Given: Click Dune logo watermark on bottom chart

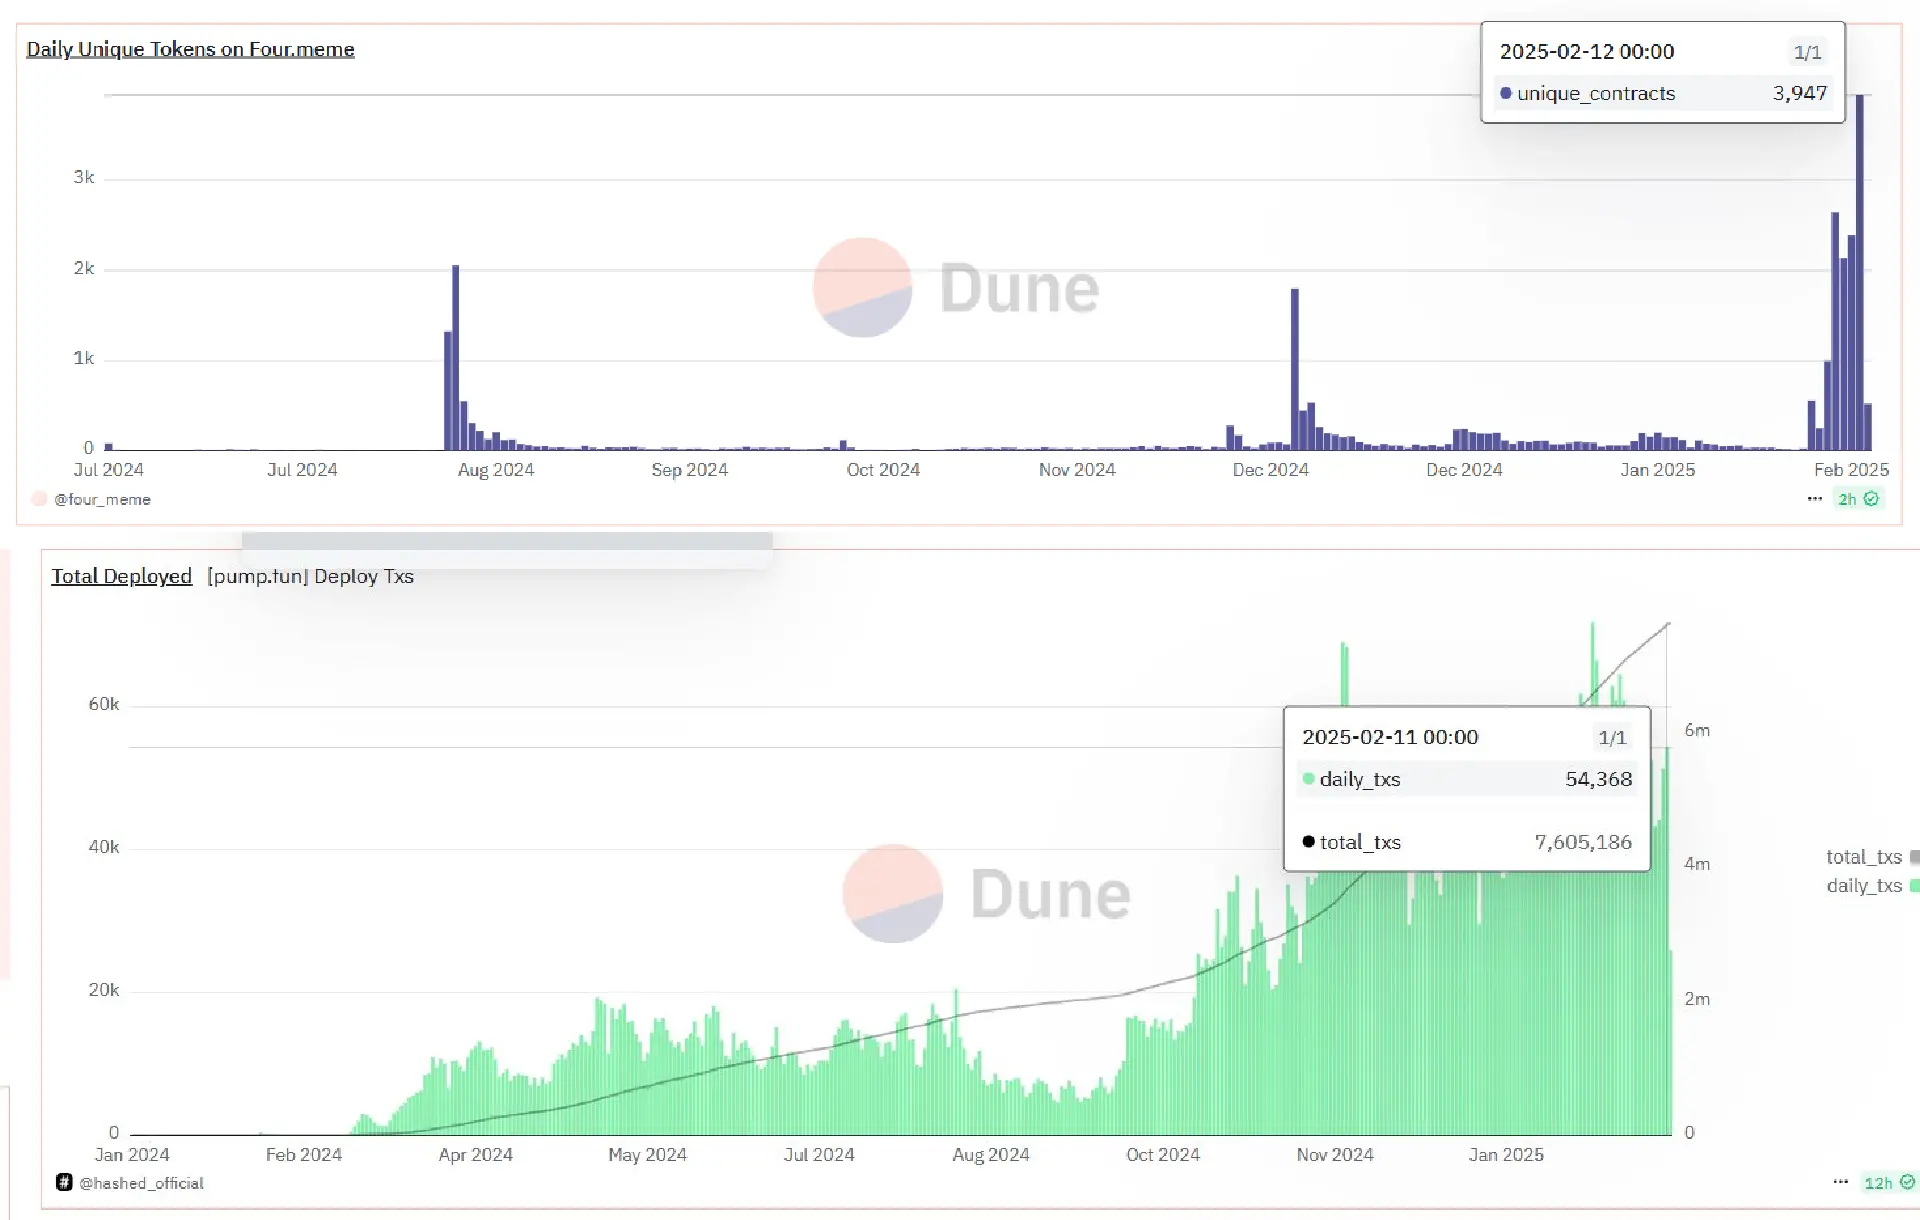Looking at the screenshot, I should (892, 893).
